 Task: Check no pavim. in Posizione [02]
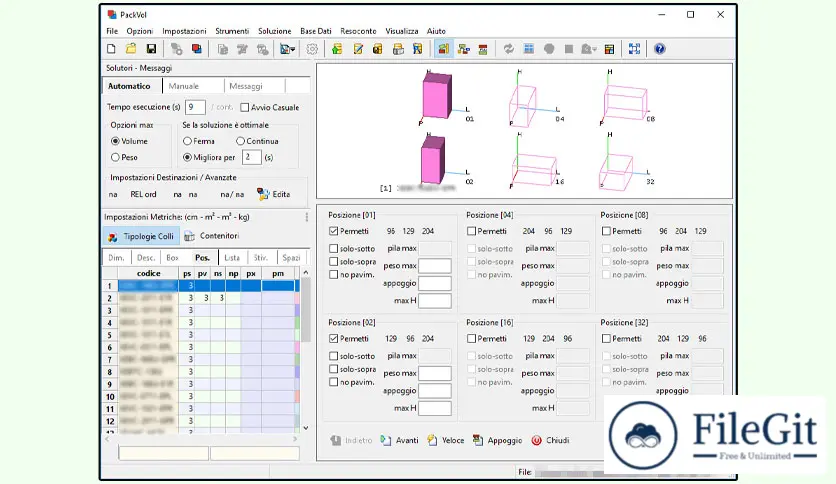pos(334,382)
